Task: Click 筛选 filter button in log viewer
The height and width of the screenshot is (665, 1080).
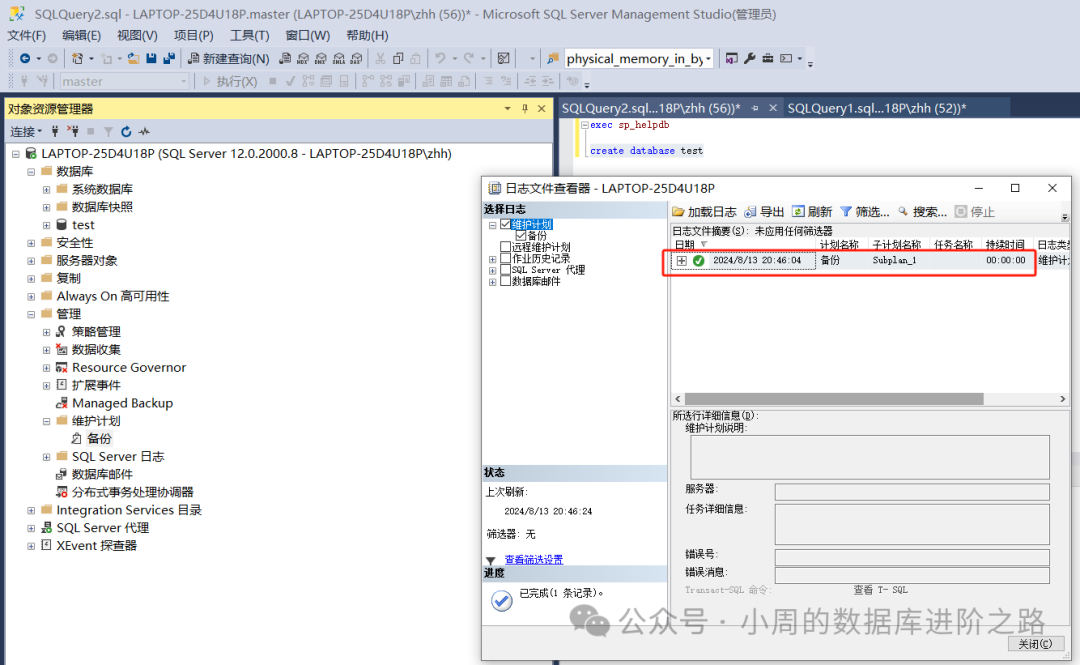Action: point(864,212)
